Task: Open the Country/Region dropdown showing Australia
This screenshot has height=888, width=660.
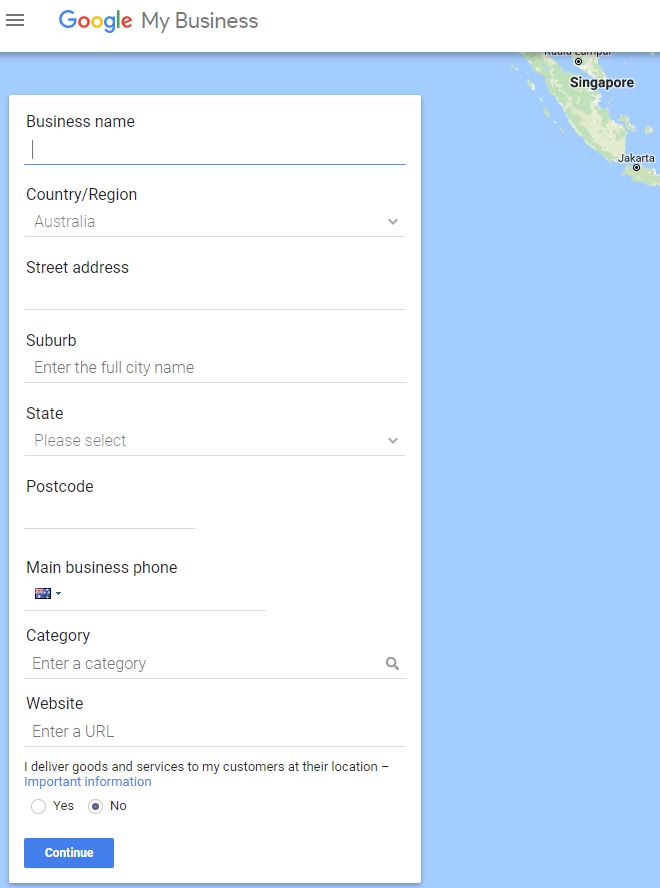Action: [215, 221]
